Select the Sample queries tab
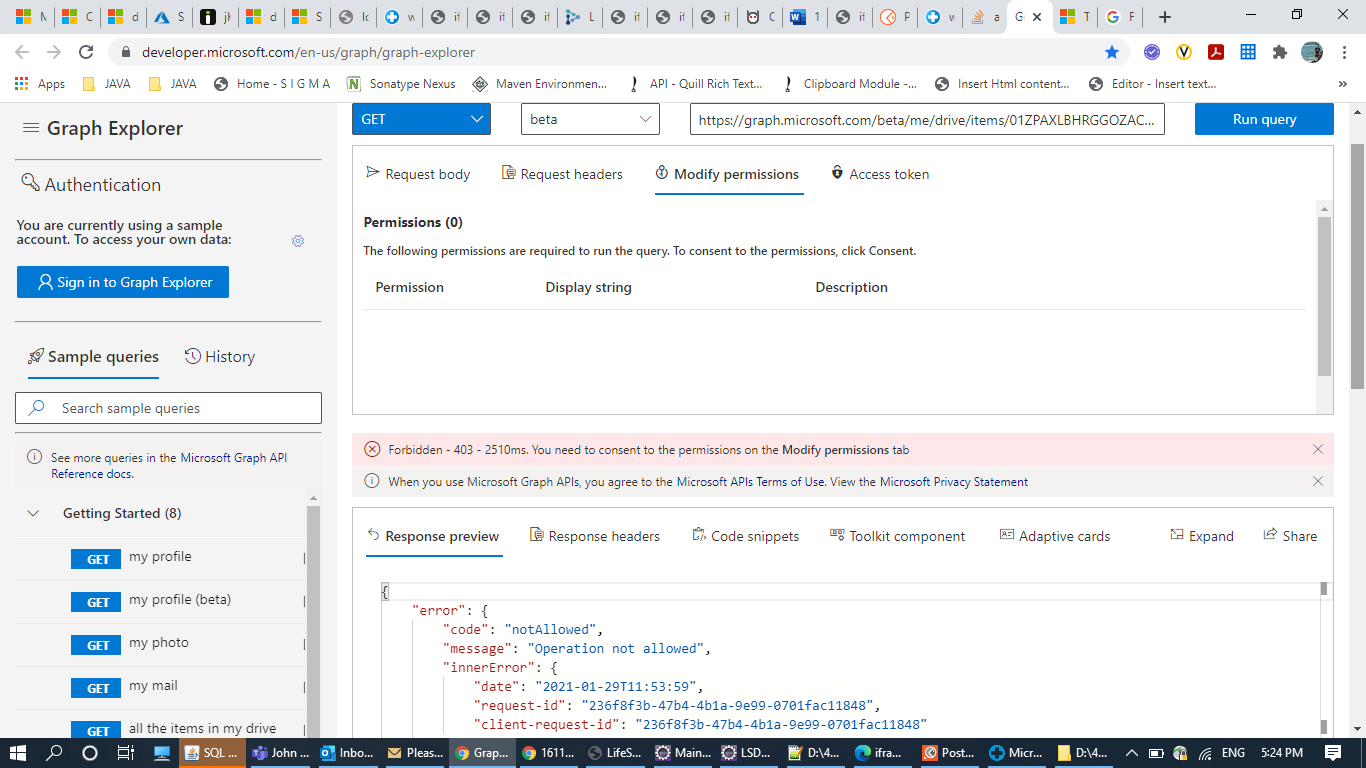The image size is (1366, 768). (93, 357)
